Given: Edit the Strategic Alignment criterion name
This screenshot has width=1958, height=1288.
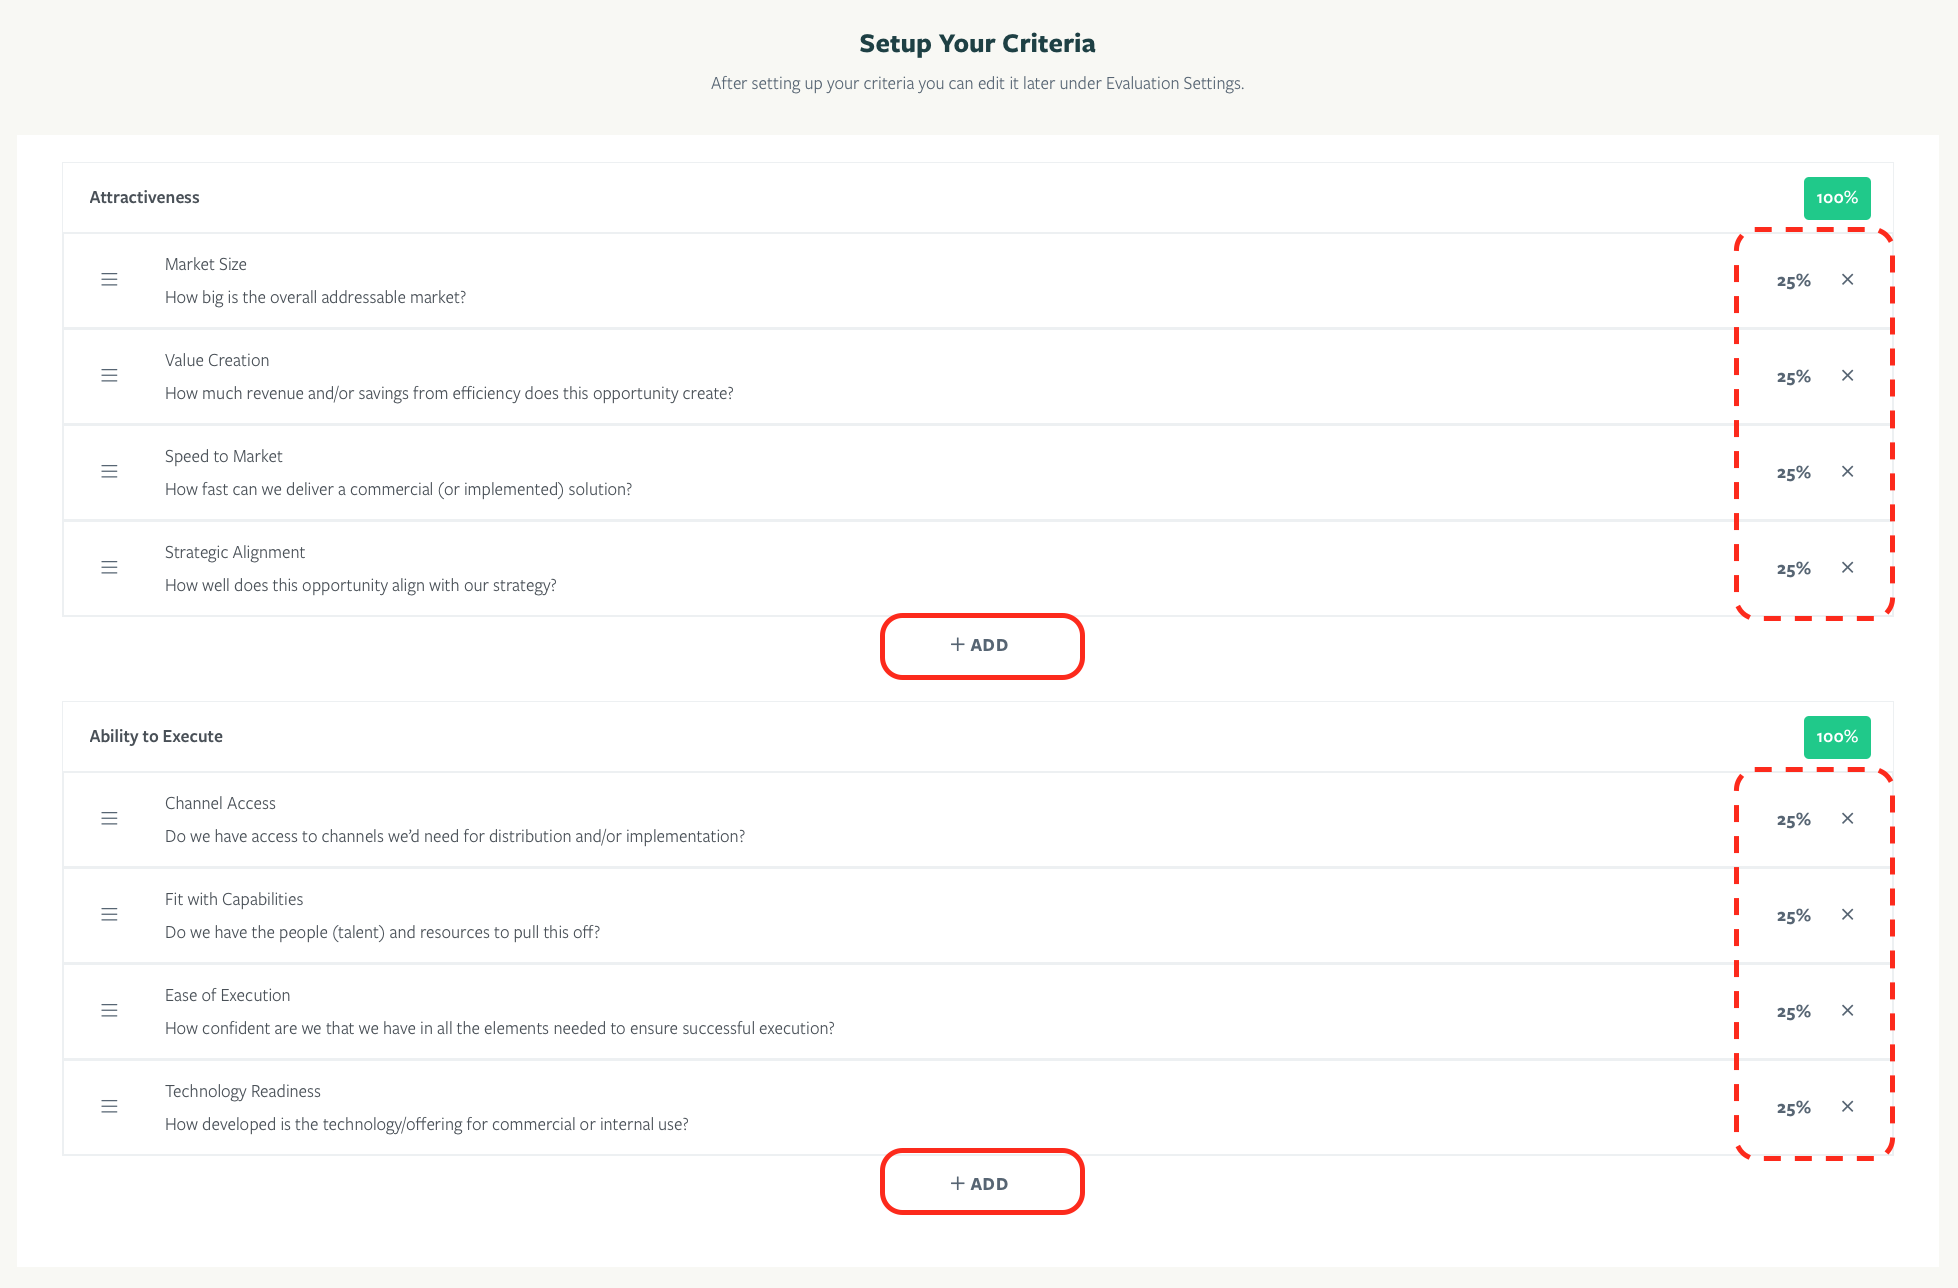Looking at the screenshot, I should 235,552.
